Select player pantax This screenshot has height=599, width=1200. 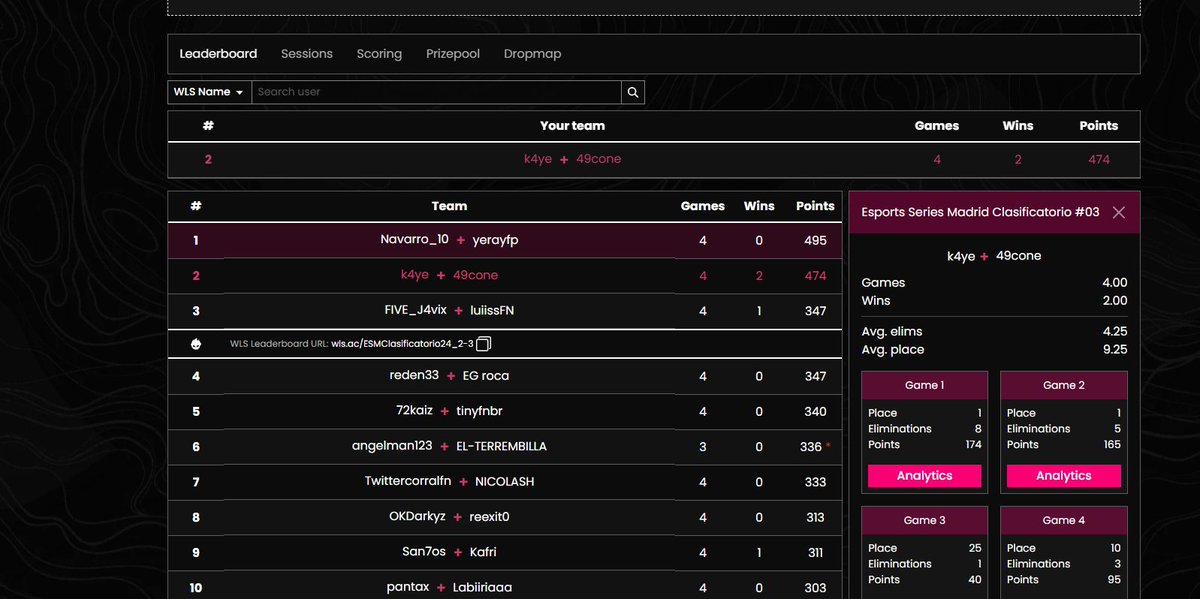(x=408, y=588)
